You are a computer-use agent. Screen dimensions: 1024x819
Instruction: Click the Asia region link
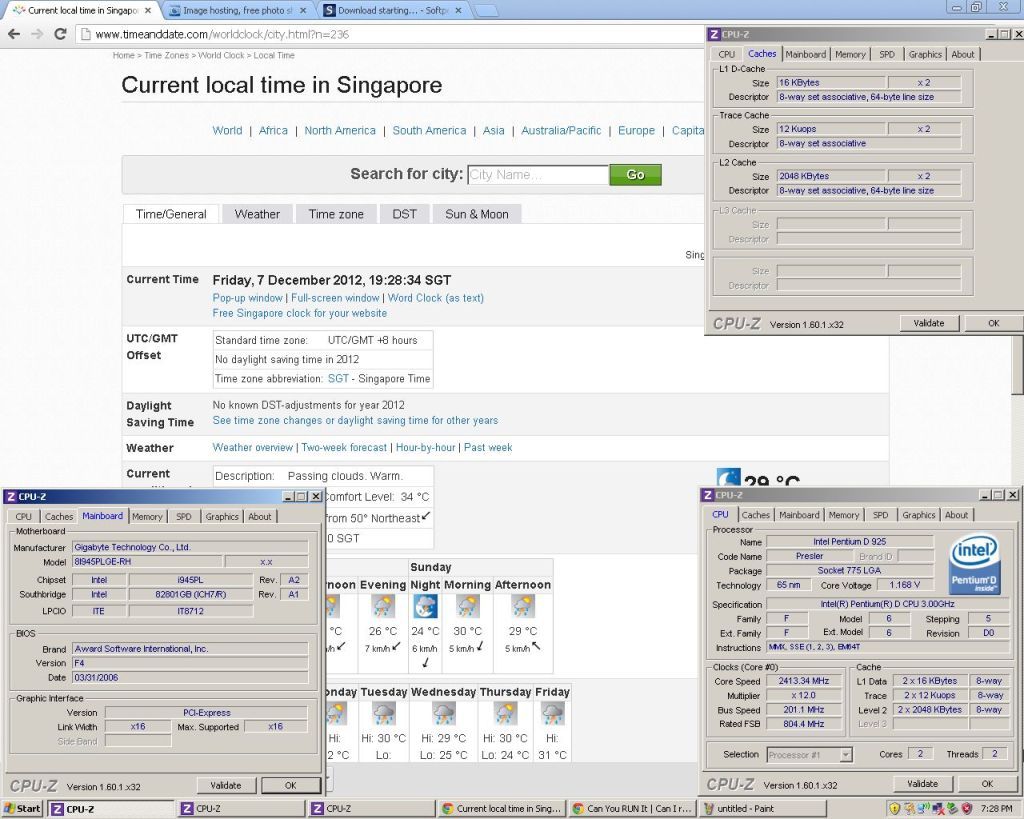tap(494, 131)
